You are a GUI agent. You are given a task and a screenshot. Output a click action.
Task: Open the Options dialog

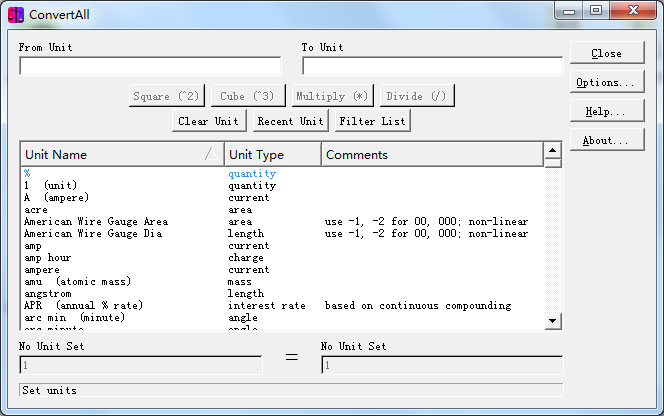pos(606,82)
